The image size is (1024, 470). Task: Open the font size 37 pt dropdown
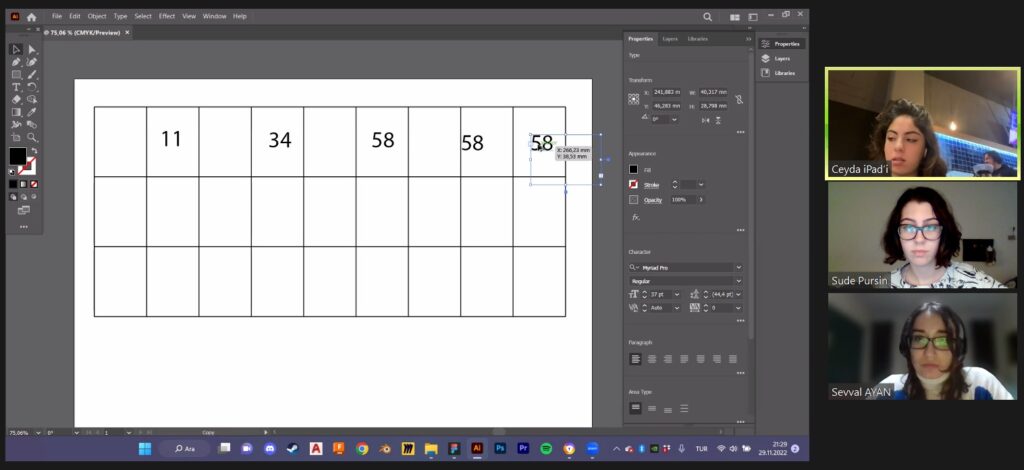tap(677, 294)
